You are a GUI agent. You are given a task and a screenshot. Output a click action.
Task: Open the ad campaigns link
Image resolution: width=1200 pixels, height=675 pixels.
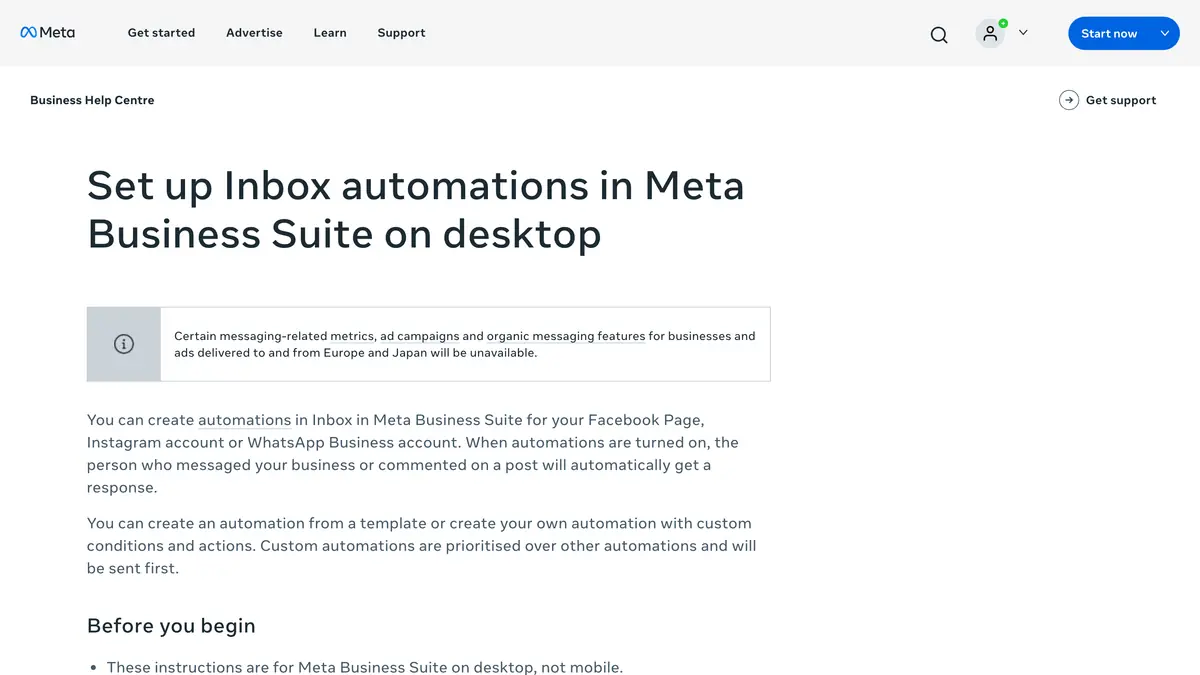tap(420, 336)
